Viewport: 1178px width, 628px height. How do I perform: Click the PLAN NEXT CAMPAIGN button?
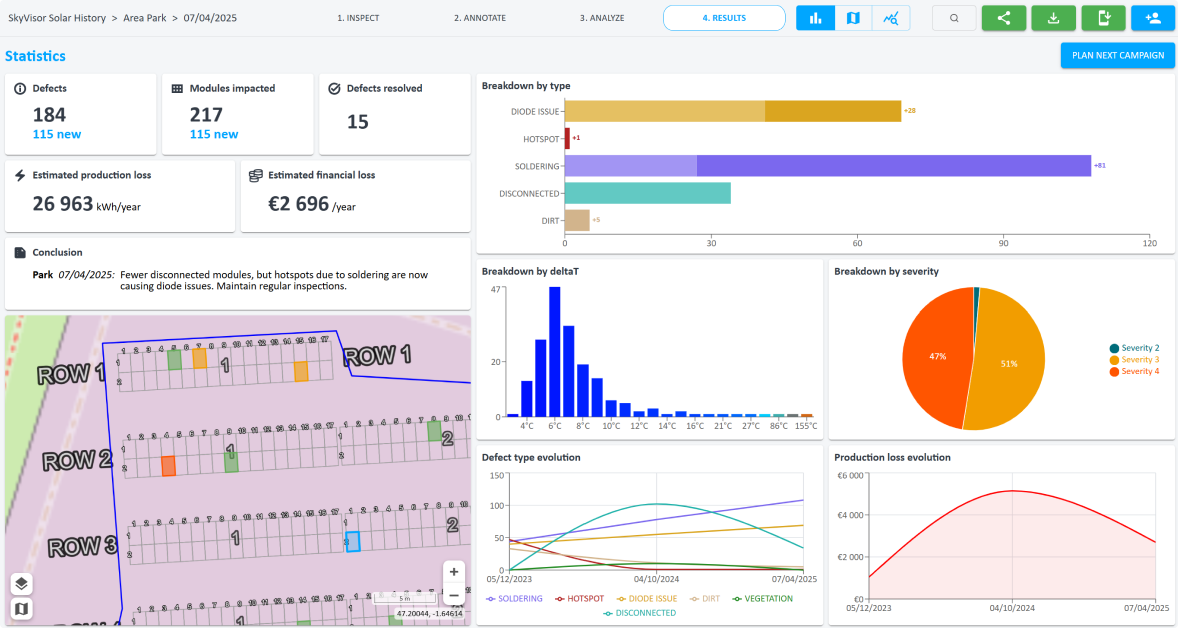click(x=1118, y=56)
